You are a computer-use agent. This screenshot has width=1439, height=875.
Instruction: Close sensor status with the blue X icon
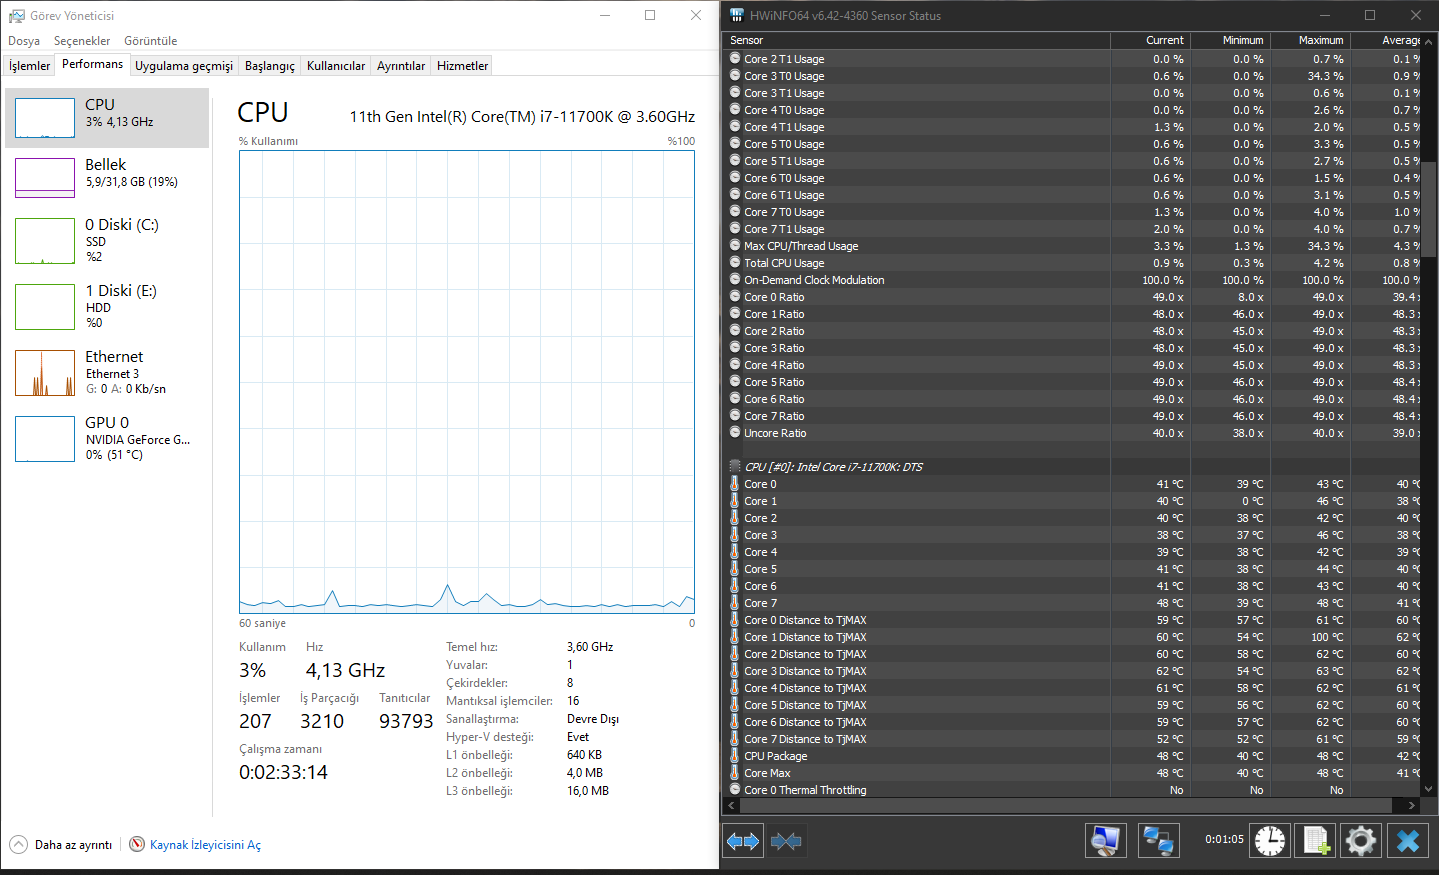click(1408, 841)
